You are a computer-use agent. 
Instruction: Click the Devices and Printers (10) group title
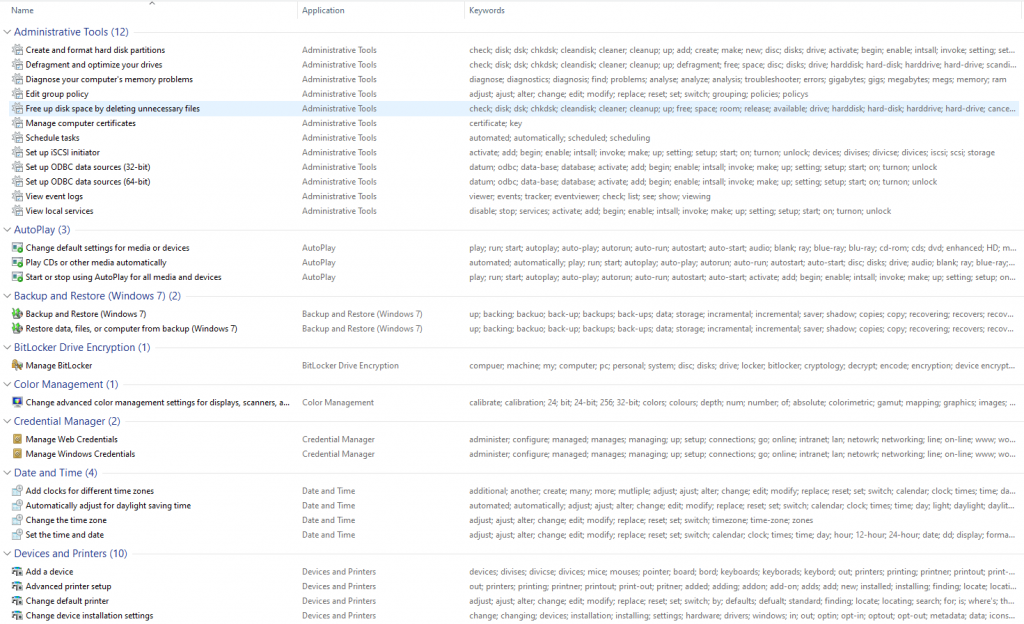pyautogui.click(x=71, y=554)
